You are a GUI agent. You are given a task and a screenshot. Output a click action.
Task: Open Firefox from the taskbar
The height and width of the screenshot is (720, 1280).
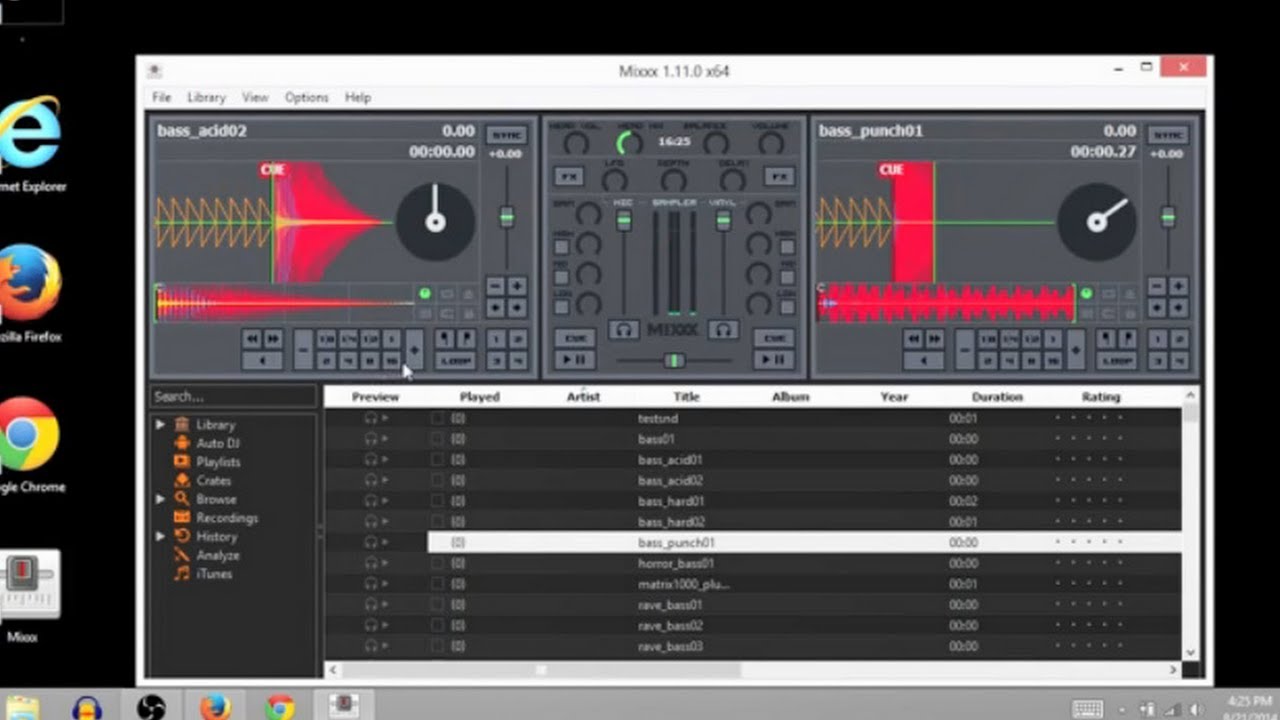pos(215,706)
